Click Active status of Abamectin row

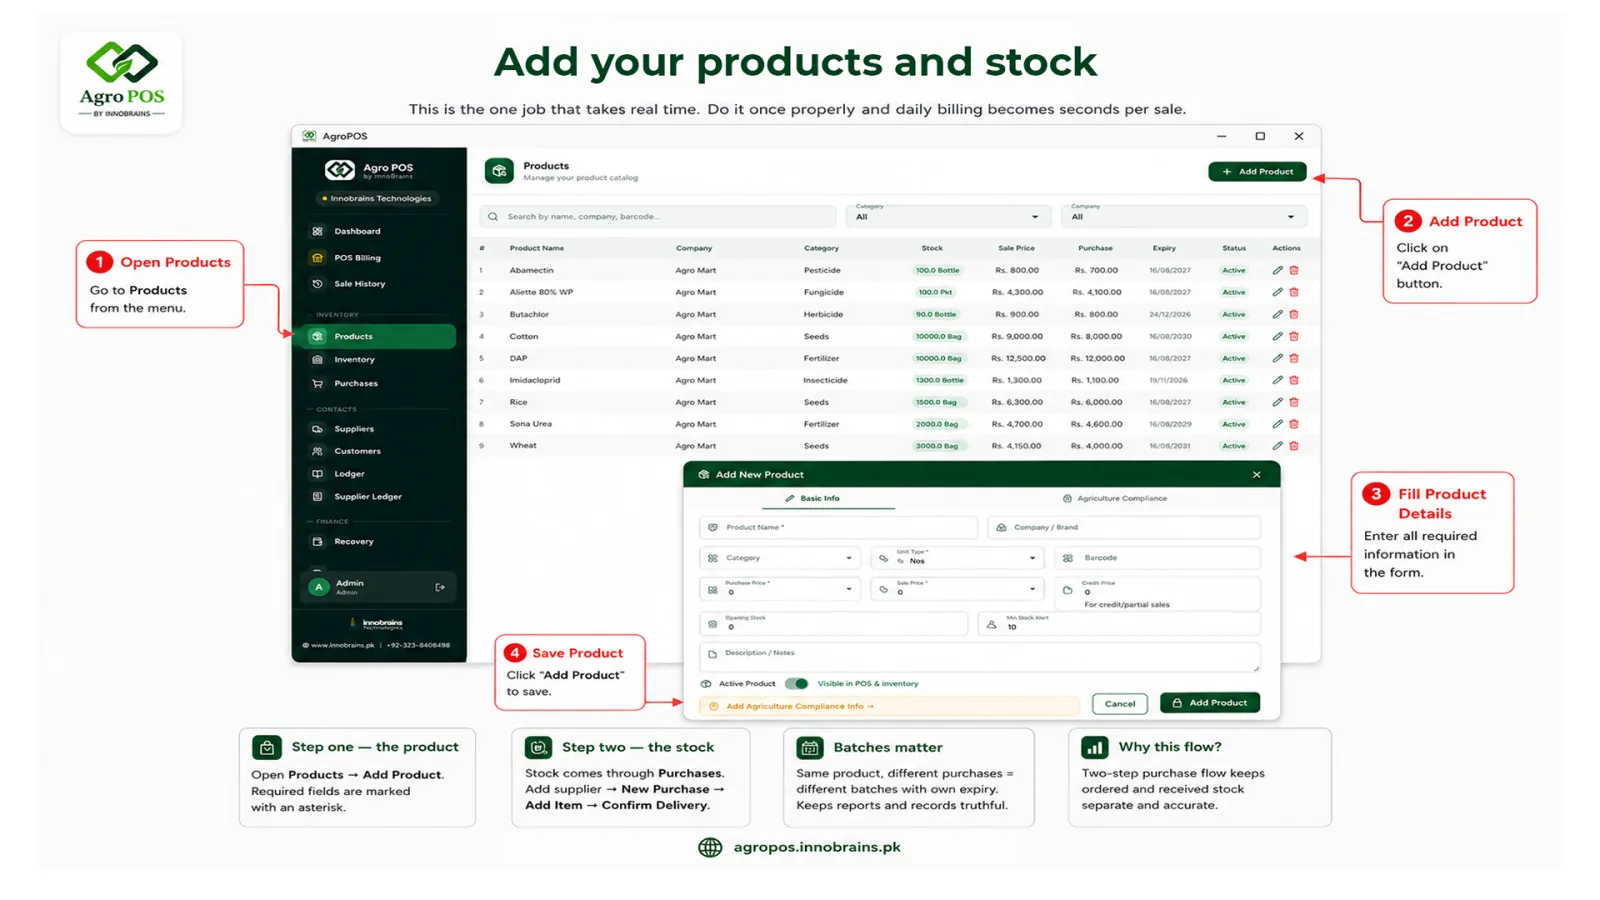point(1234,271)
